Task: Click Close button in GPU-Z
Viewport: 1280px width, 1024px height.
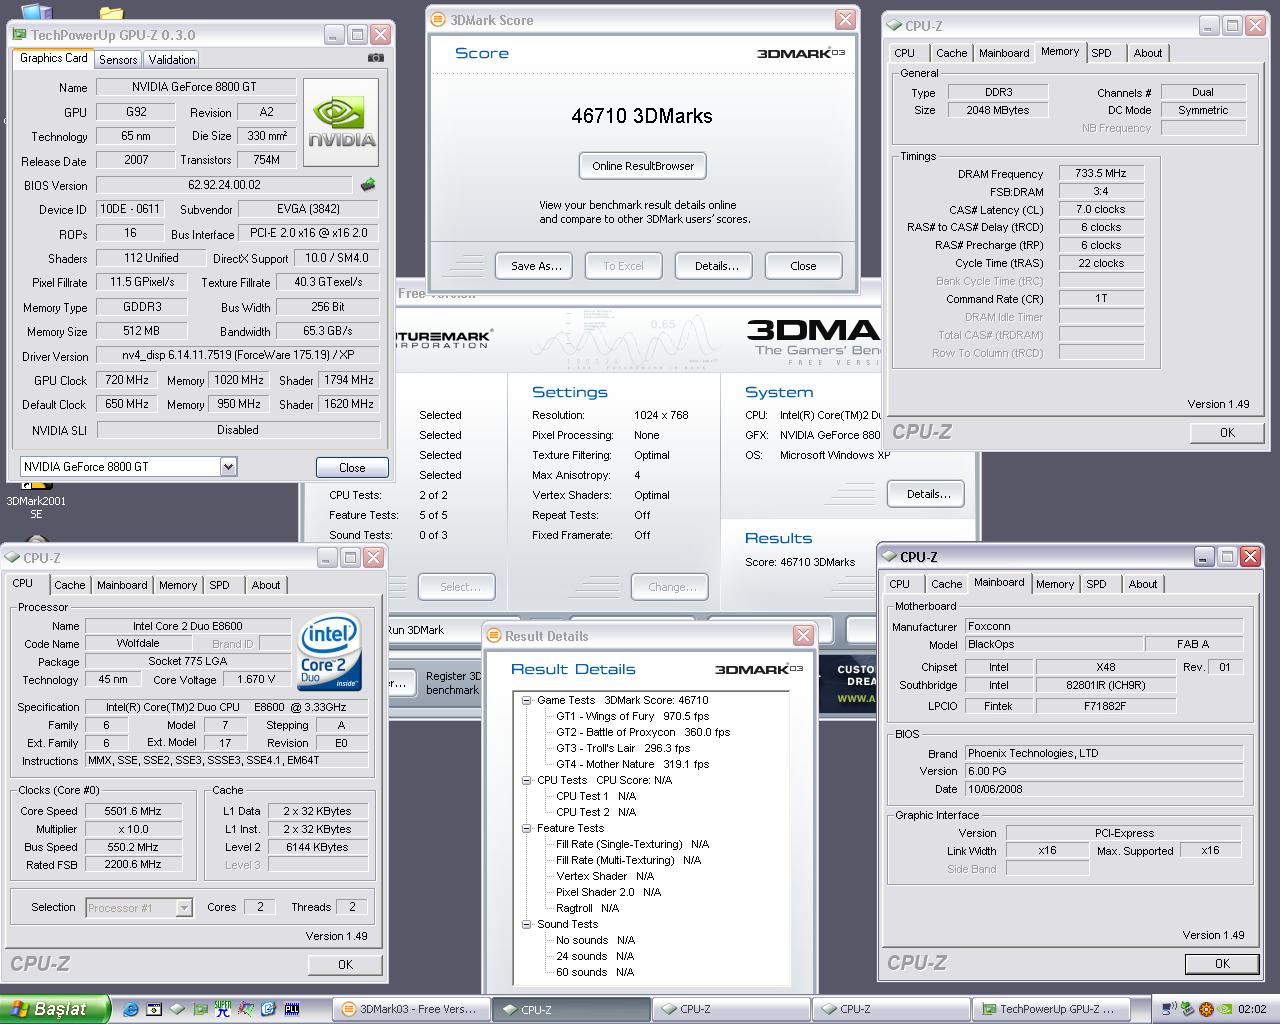Action: click(x=352, y=467)
